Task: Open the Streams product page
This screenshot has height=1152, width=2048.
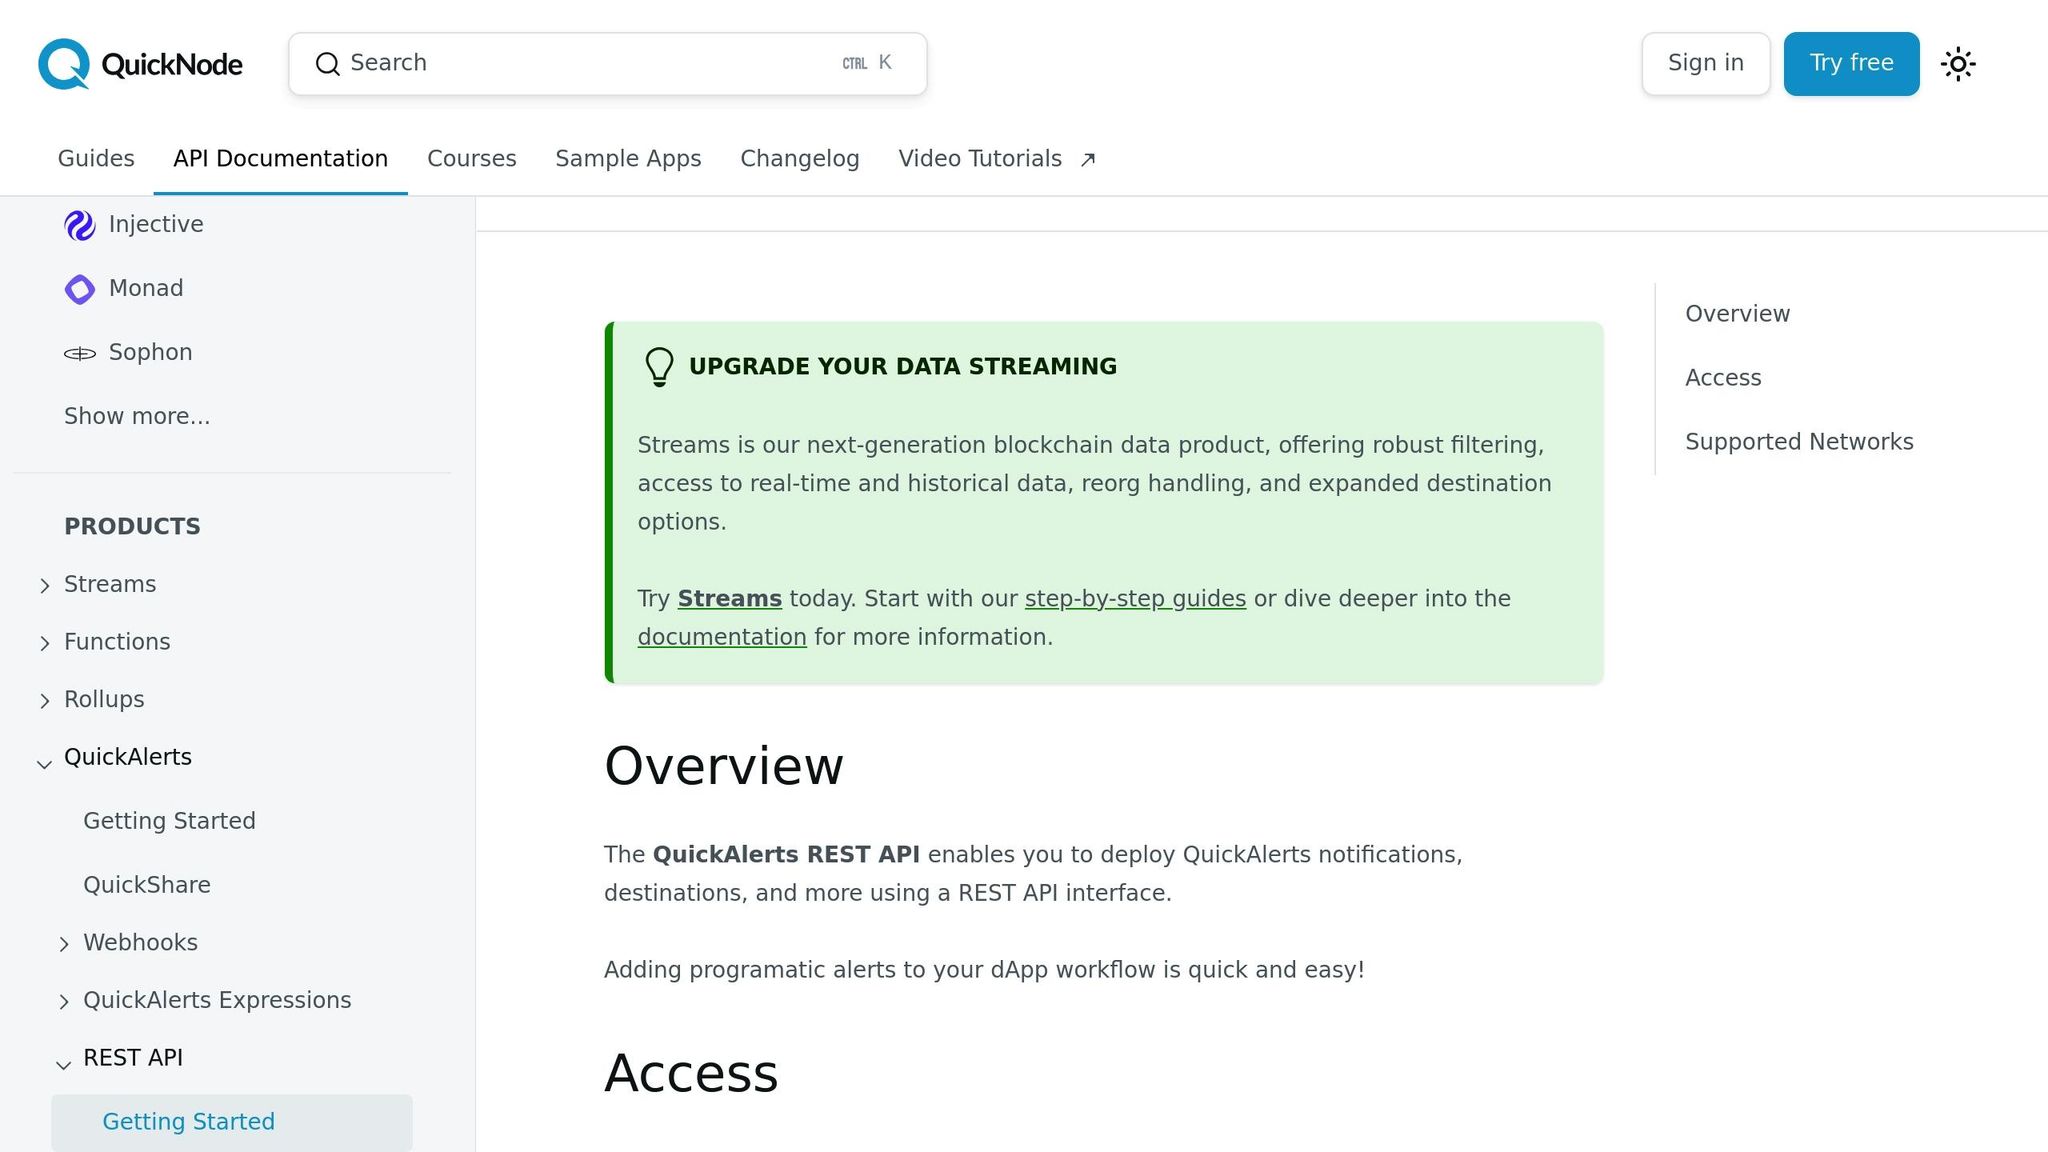Action: 110,584
